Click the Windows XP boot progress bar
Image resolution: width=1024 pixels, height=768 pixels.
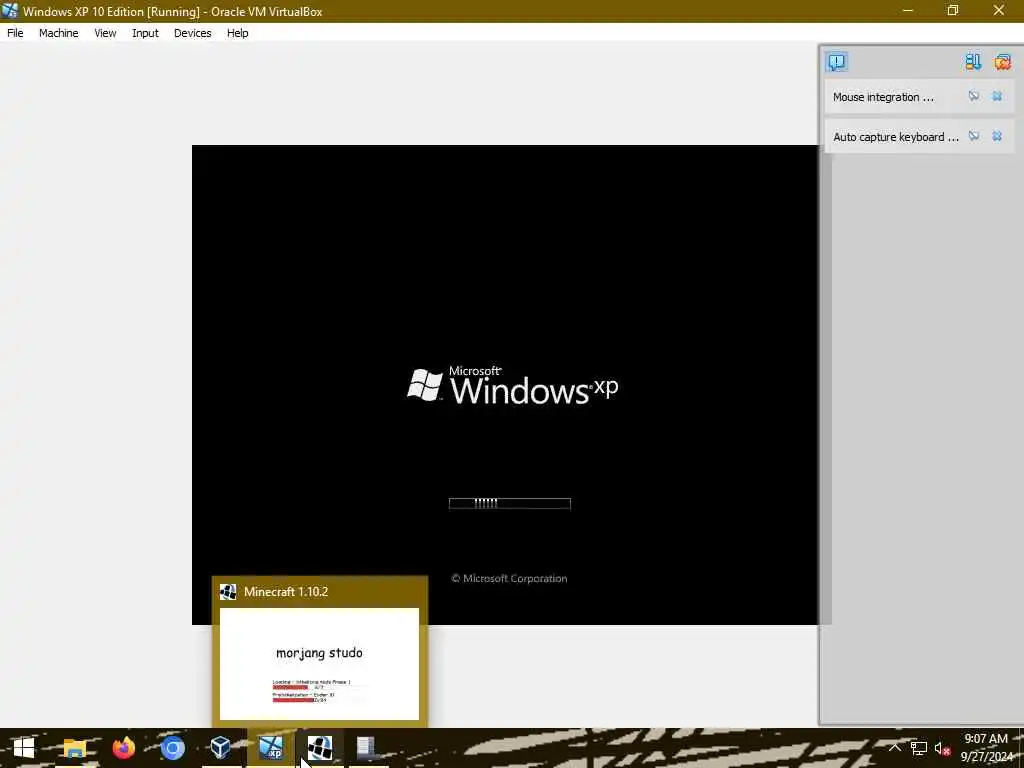click(509, 503)
